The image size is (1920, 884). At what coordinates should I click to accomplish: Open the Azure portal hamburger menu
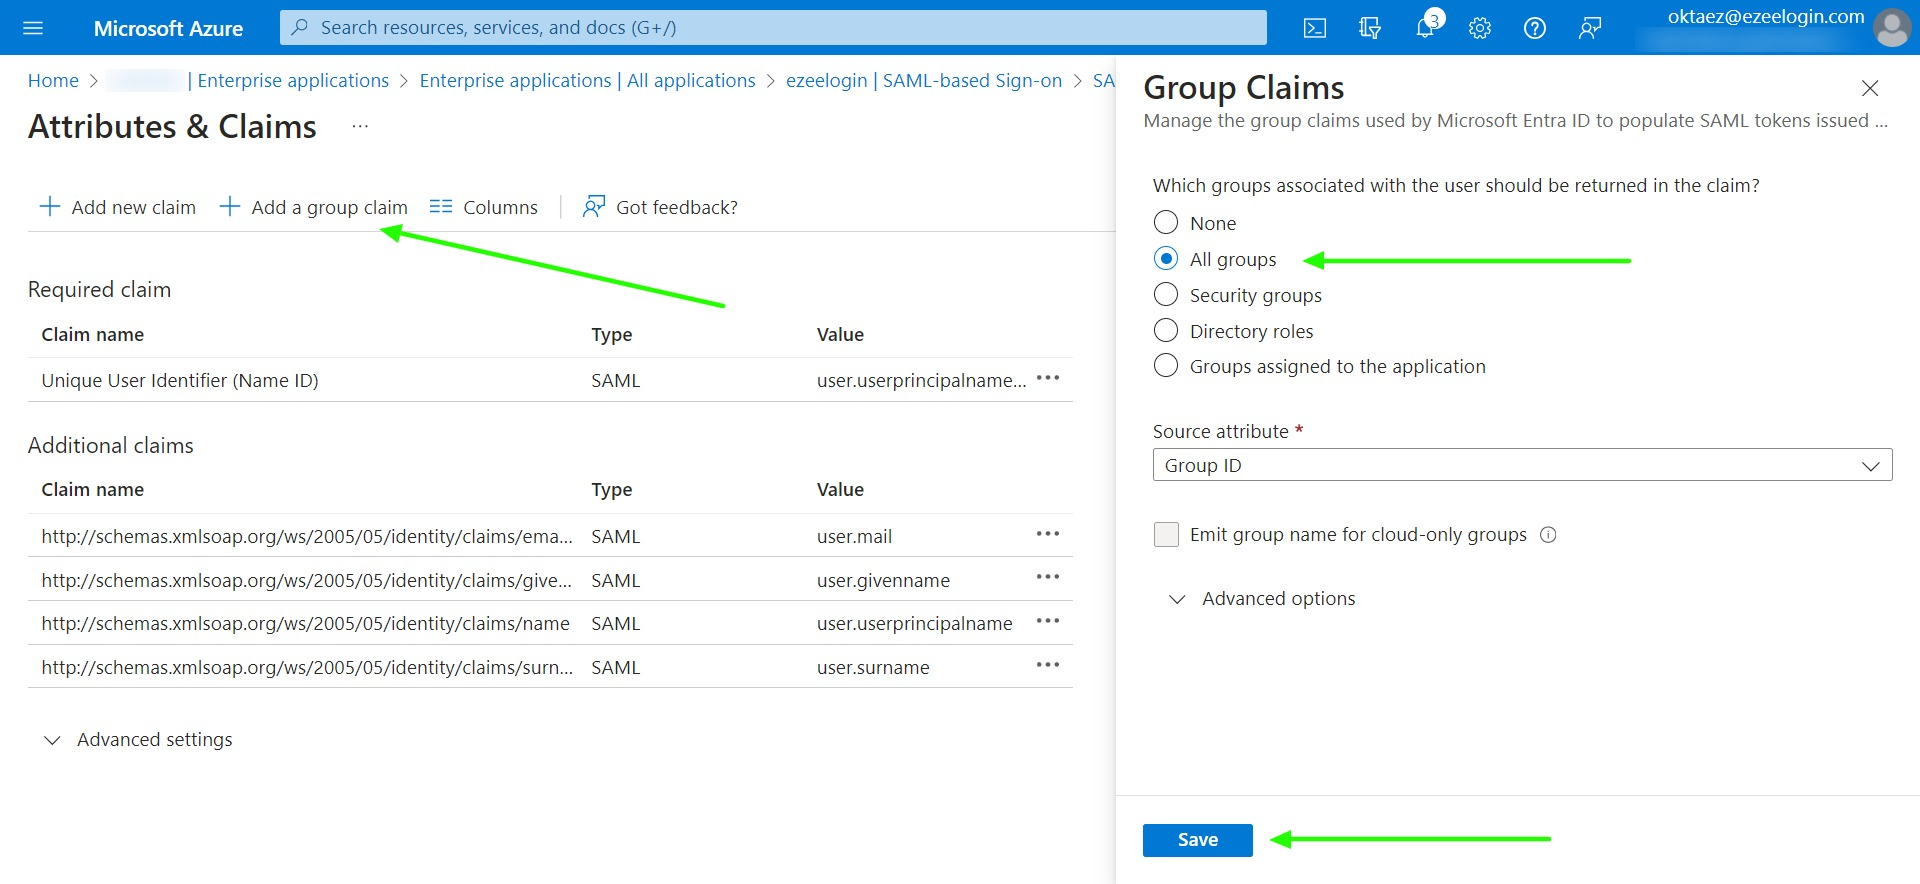pos(33,28)
